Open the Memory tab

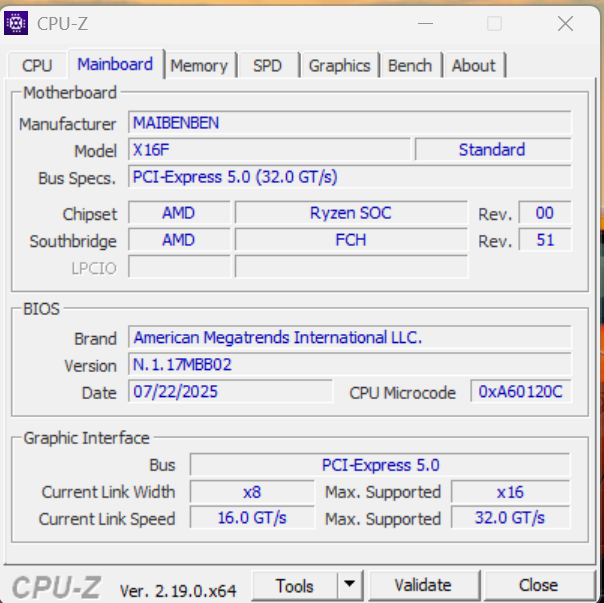[199, 66]
